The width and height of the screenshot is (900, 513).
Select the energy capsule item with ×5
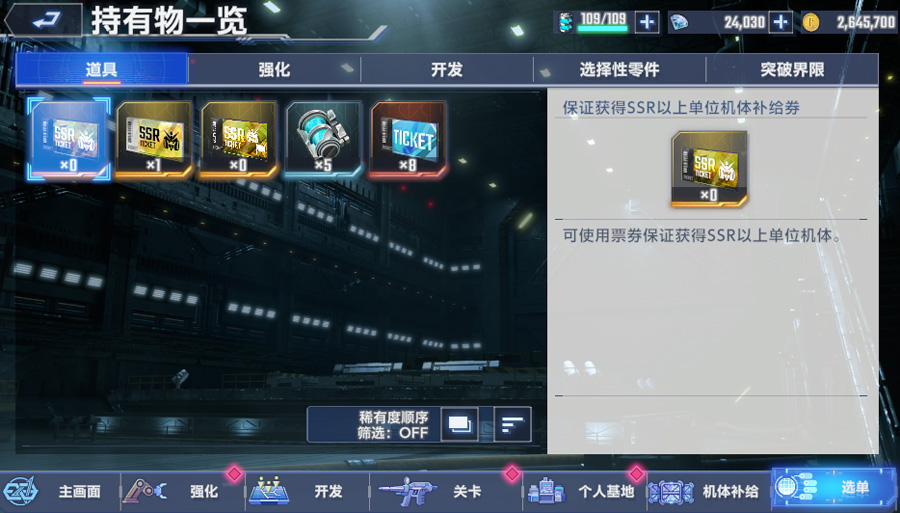323,138
